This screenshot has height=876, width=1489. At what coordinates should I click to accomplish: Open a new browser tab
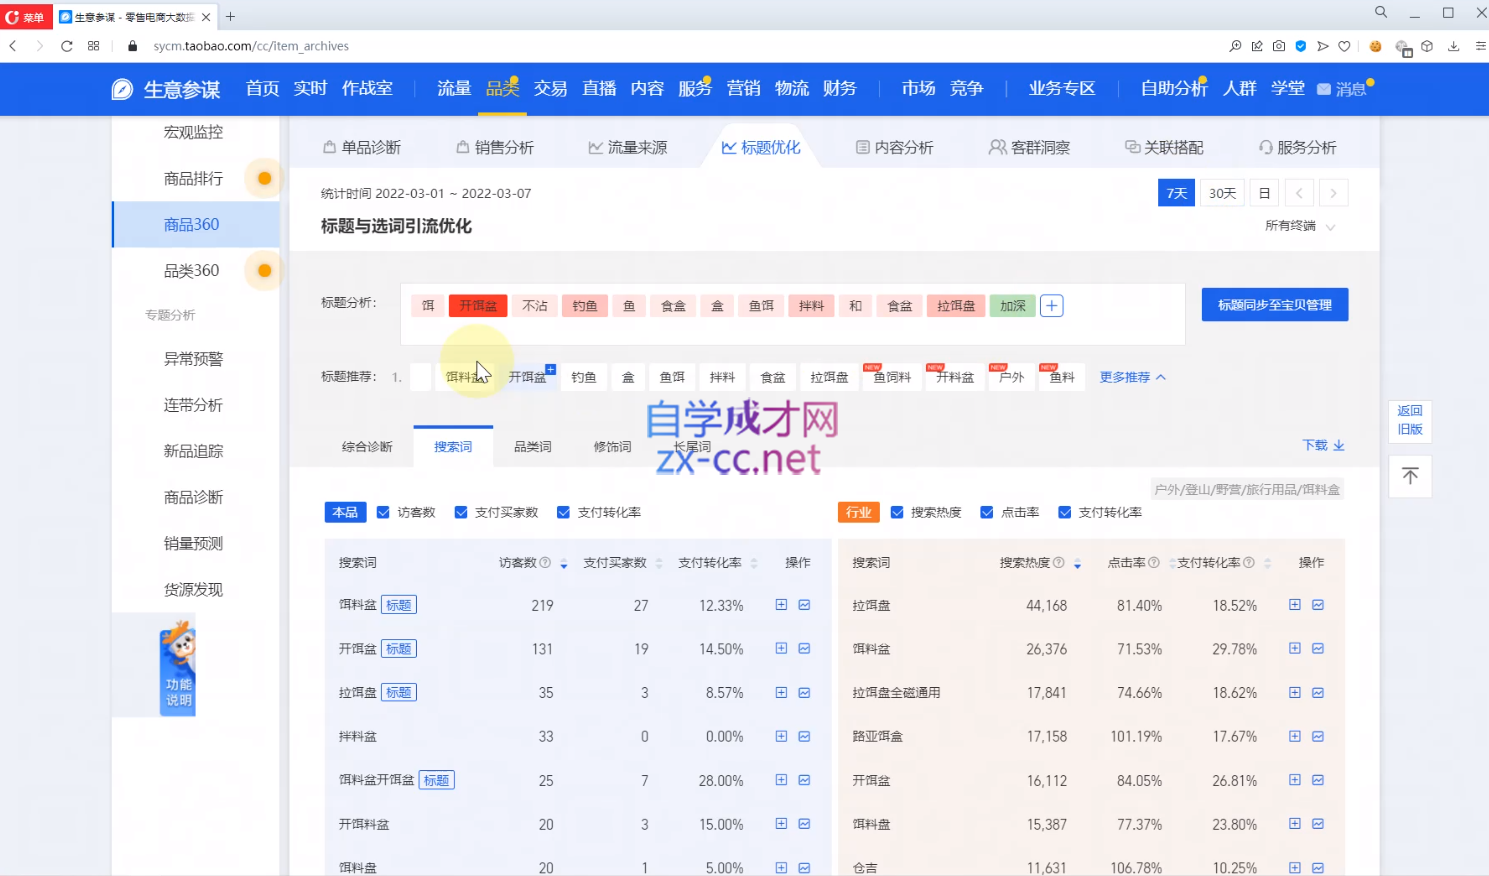click(x=230, y=16)
